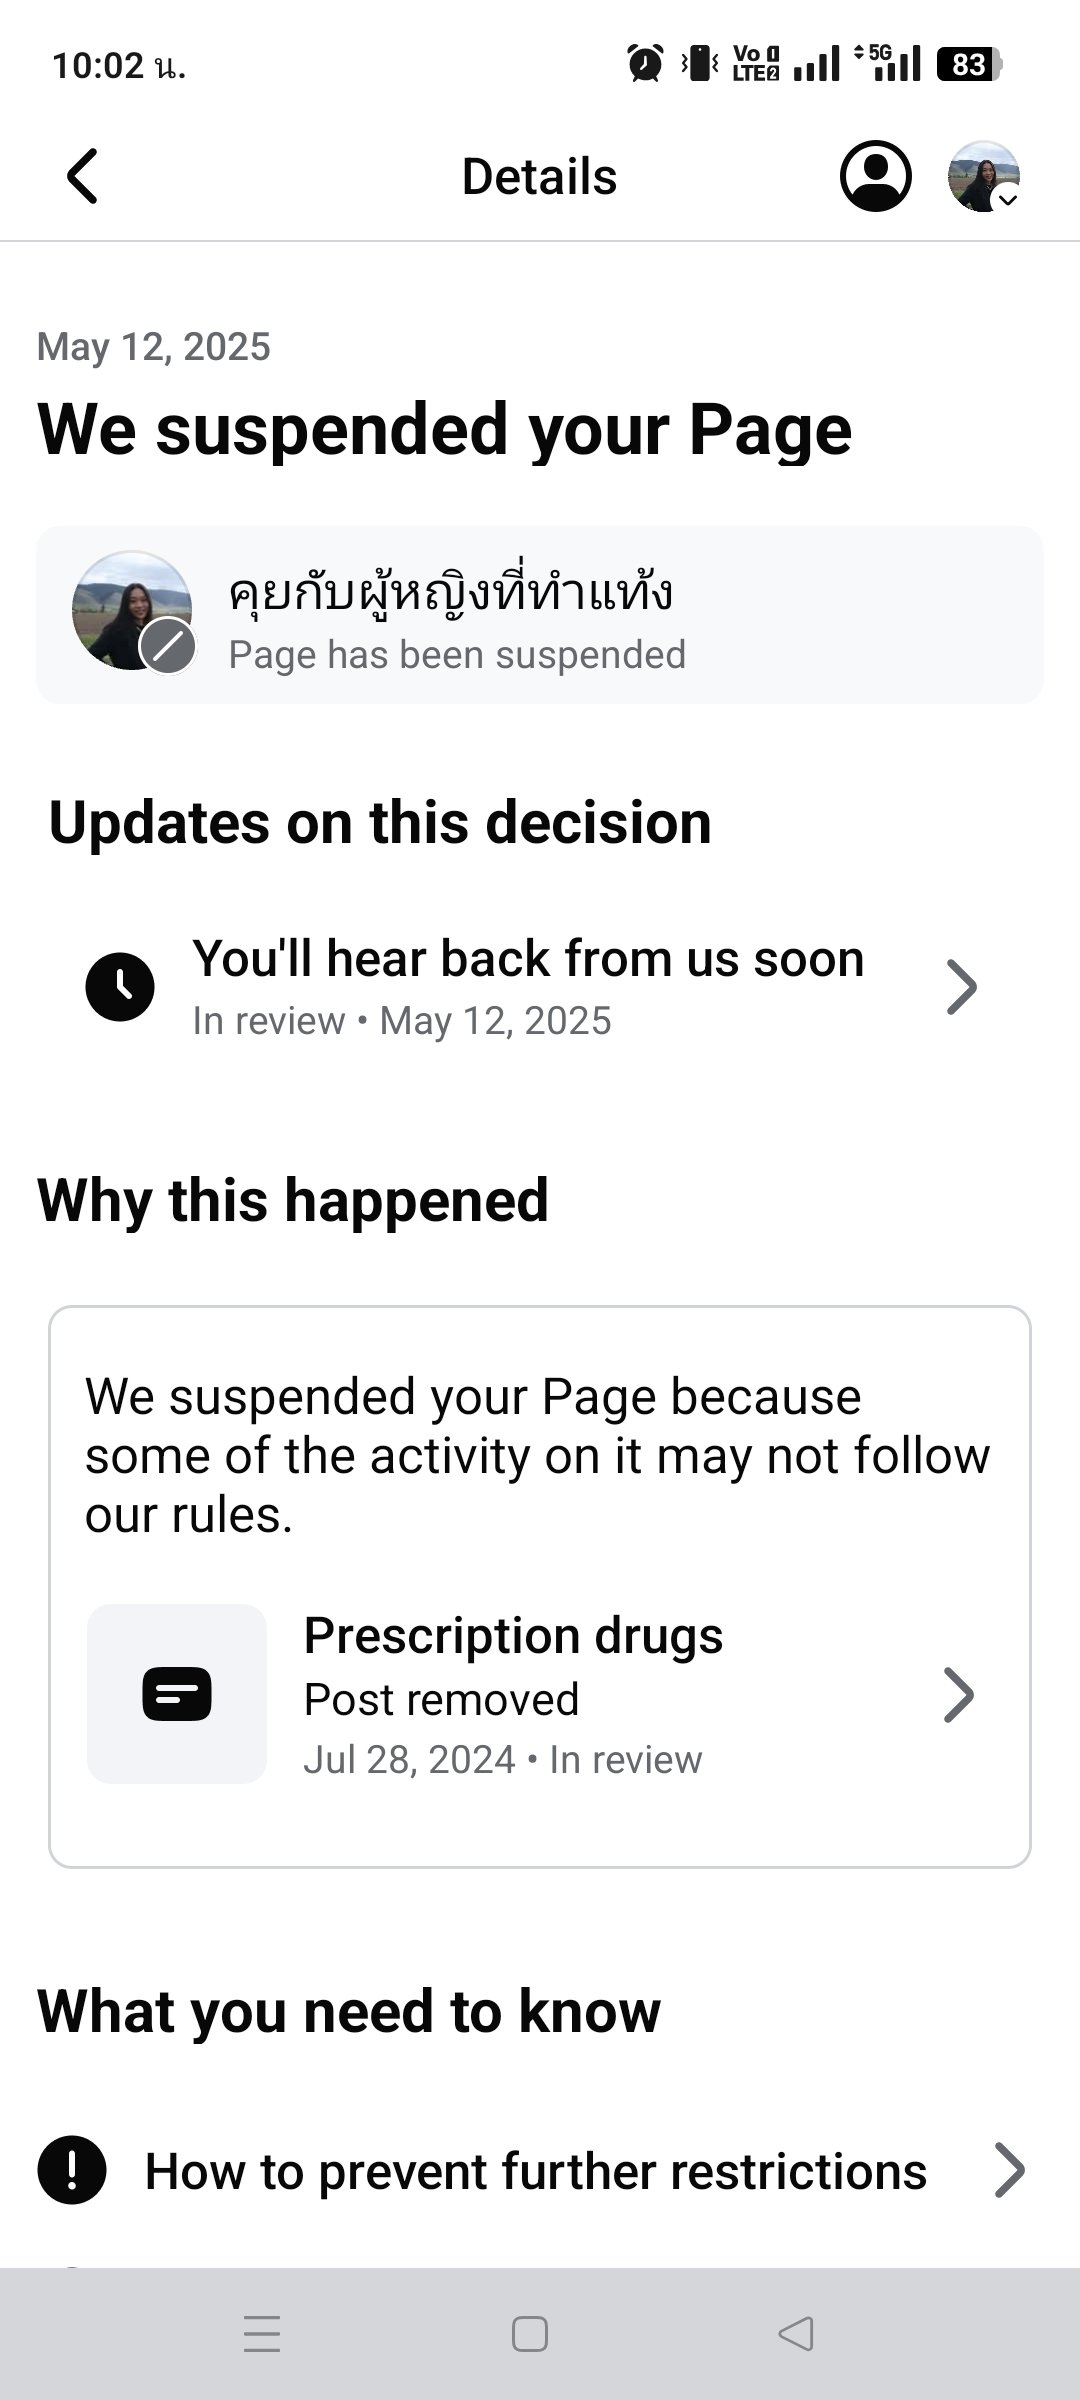1080x2400 pixels.
Task: Tap the post thumbnail icon next to Prescription drugs
Action: pyautogui.click(x=176, y=1694)
